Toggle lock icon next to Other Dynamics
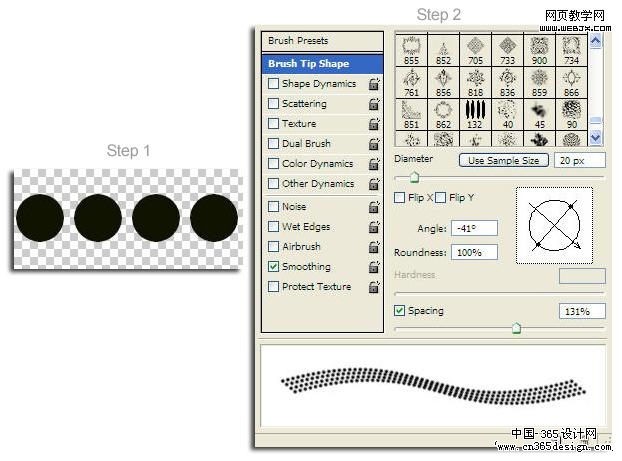Viewport: 622px width, 461px height. [374, 184]
